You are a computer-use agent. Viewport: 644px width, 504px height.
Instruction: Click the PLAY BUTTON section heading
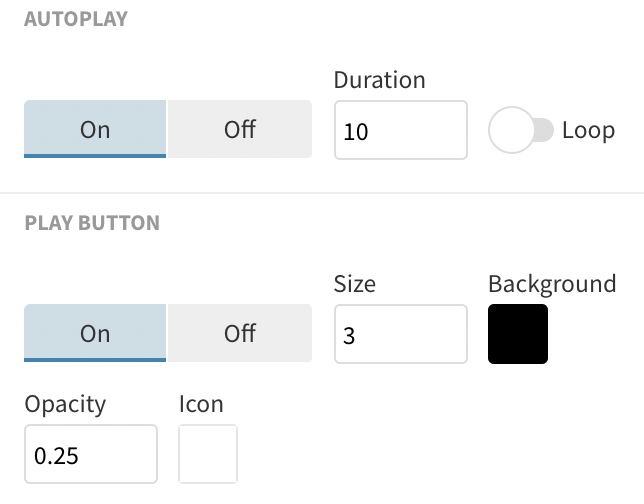tap(92, 223)
